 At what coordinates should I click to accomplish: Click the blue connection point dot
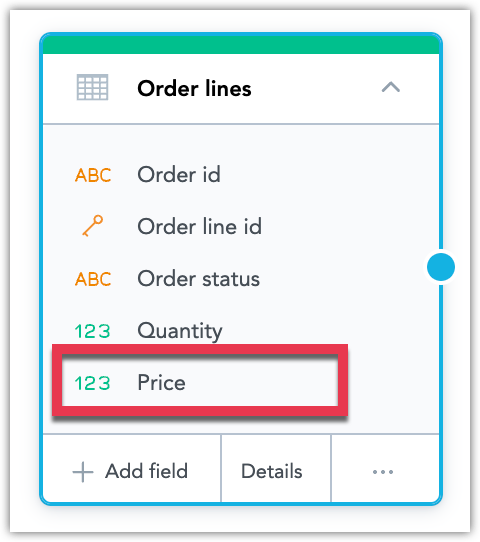point(441,267)
